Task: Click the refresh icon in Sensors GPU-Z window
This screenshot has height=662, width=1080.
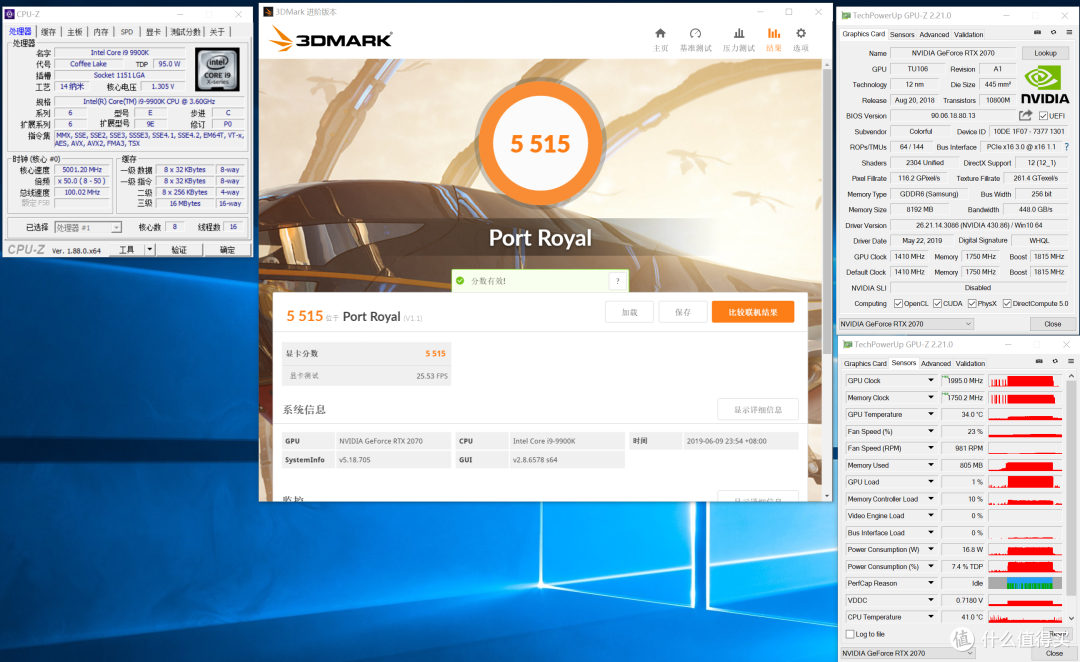Action: [x=1055, y=361]
